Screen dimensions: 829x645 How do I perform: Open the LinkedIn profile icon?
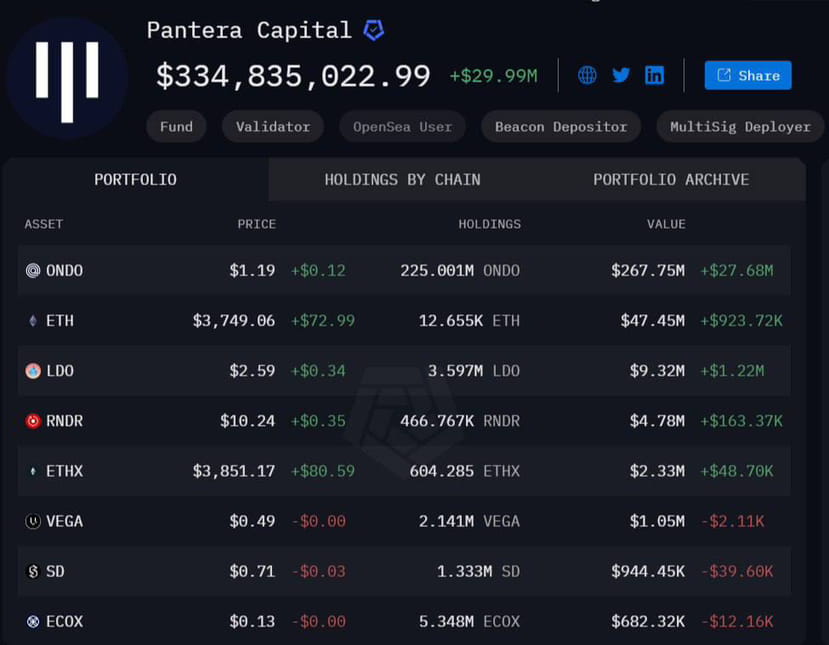pos(655,75)
